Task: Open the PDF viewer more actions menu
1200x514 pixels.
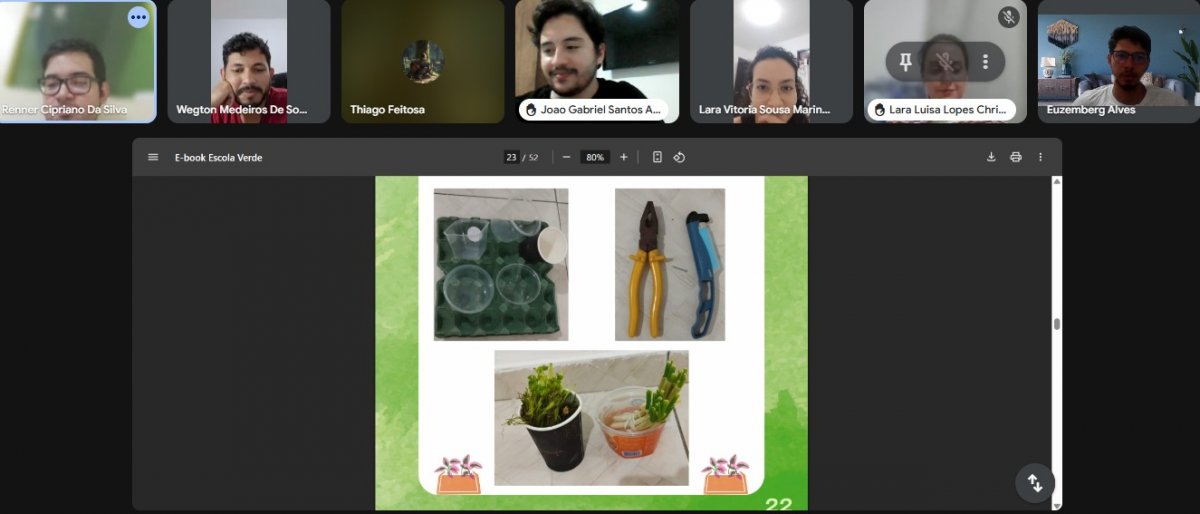Action: [x=1040, y=157]
